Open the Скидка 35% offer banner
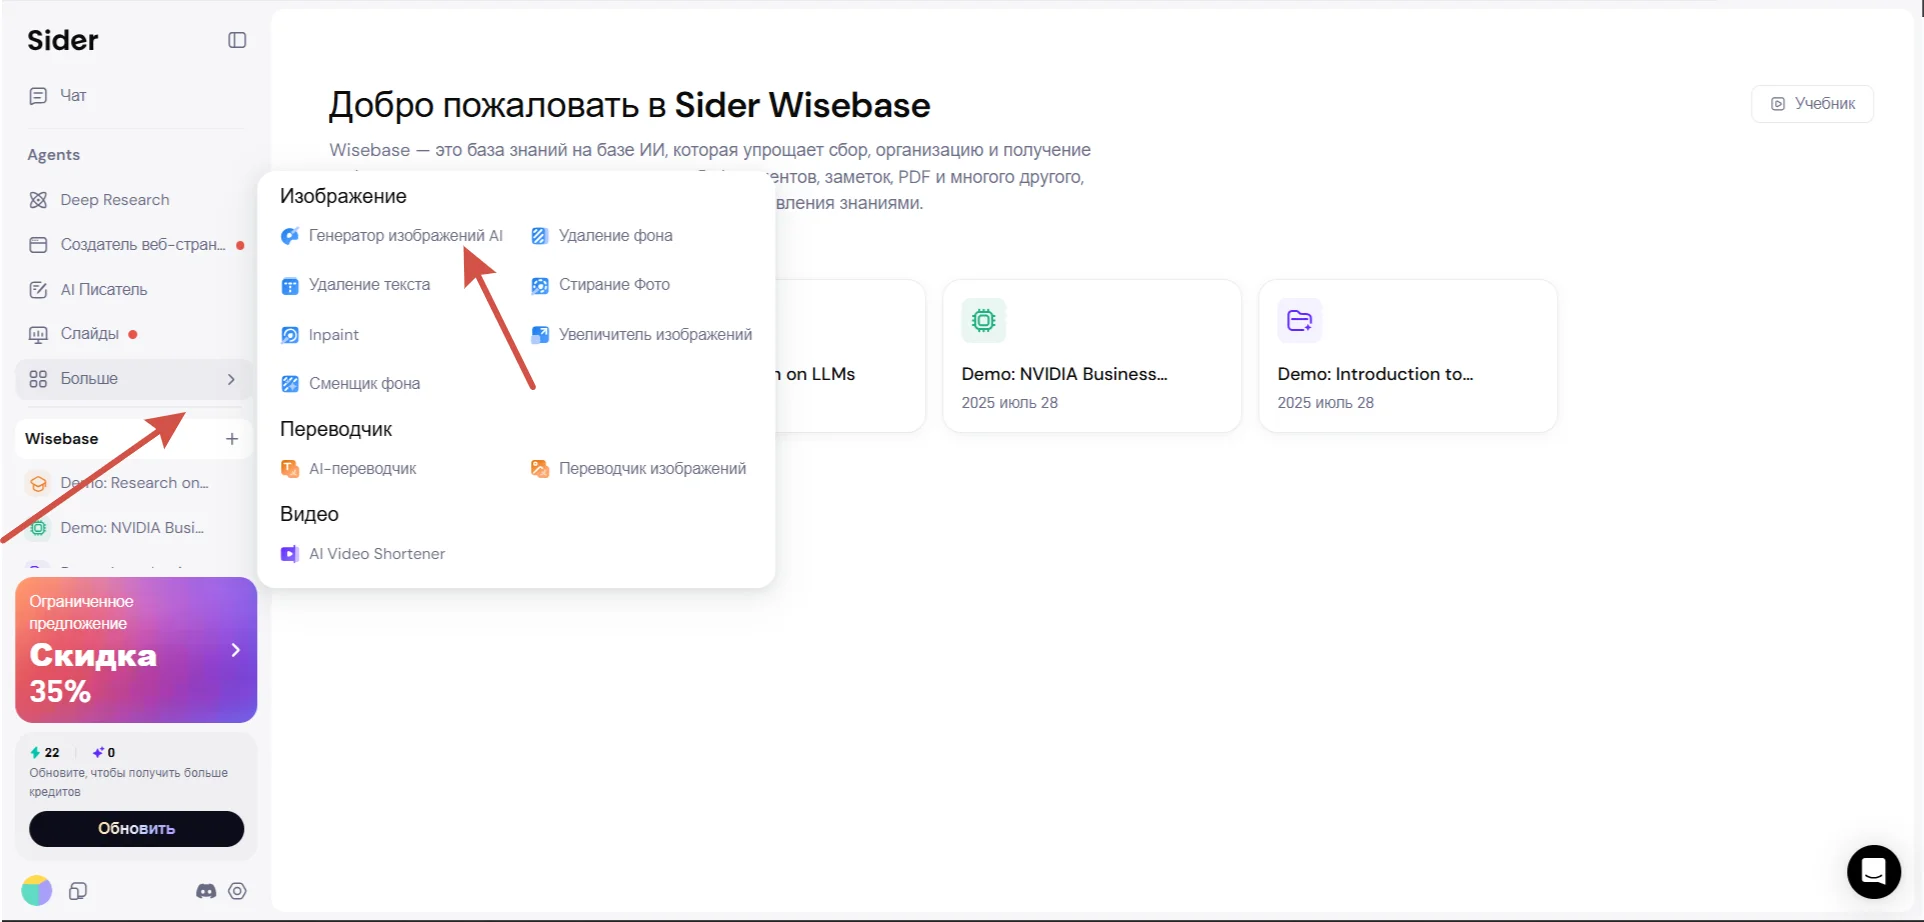This screenshot has width=1924, height=922. point(136,650)
